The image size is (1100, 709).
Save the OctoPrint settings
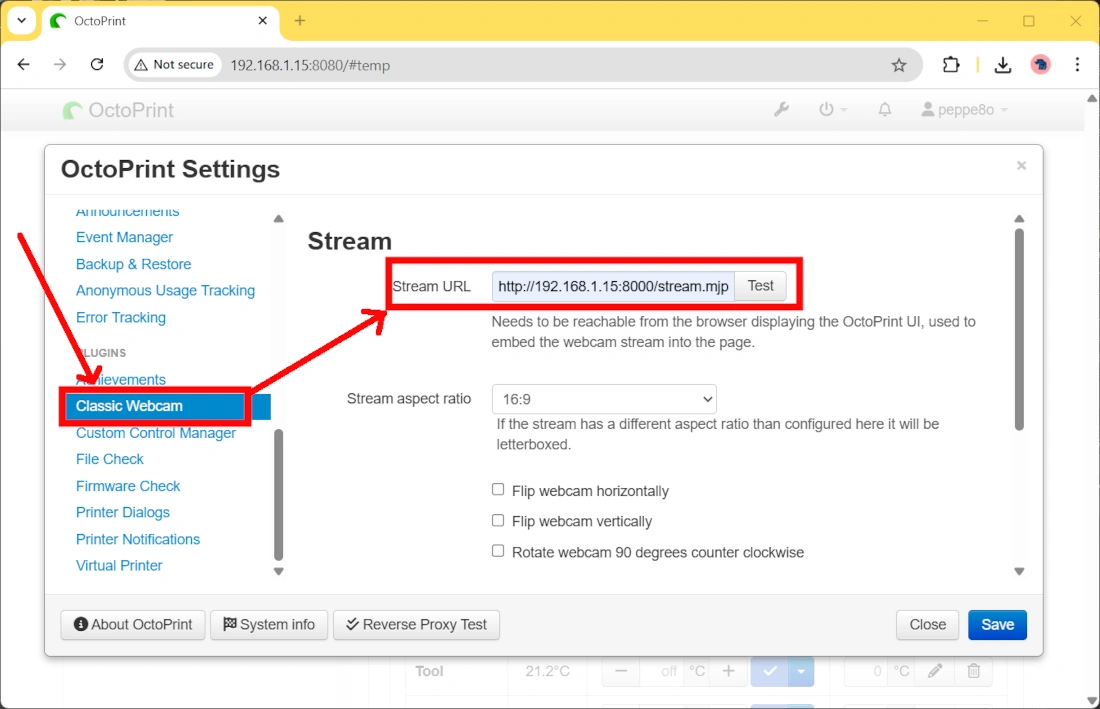click(998, 625)
